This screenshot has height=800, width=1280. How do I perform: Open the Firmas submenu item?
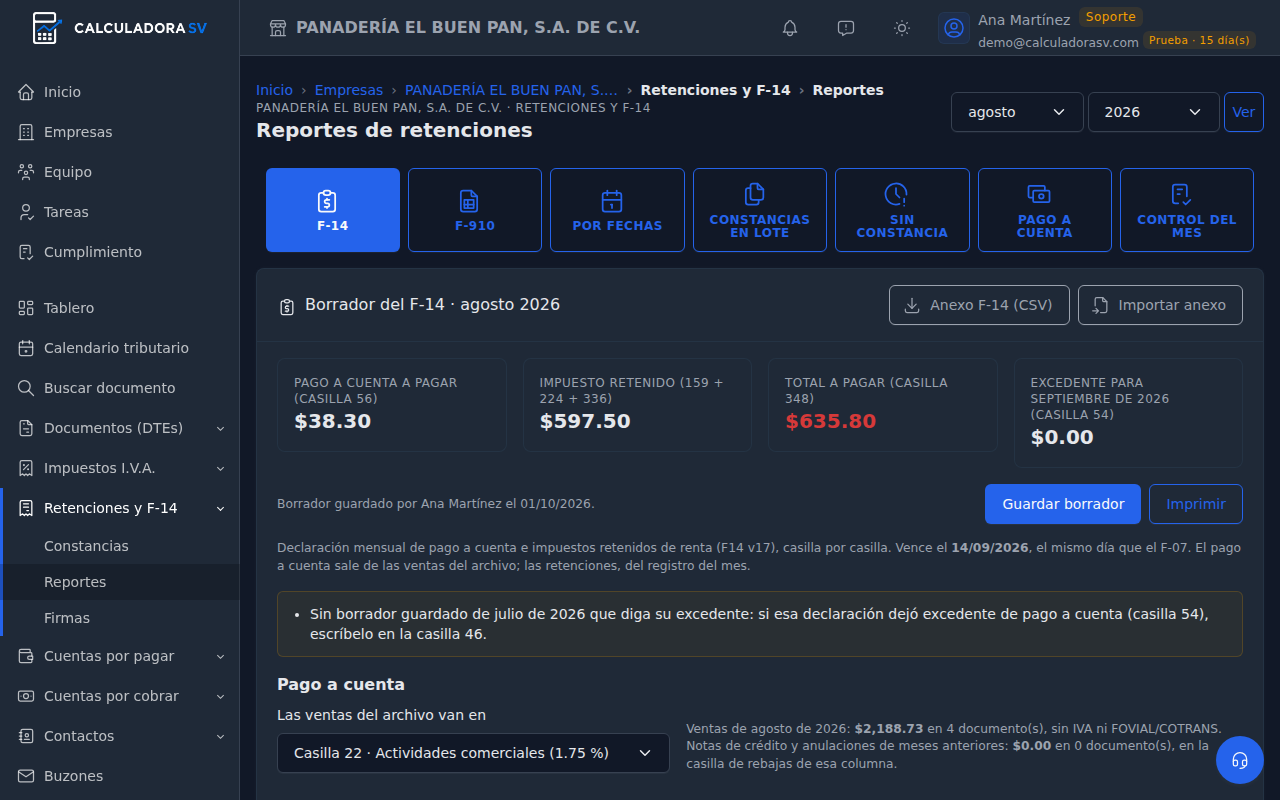pyautogui.click(x=120, y=618)
